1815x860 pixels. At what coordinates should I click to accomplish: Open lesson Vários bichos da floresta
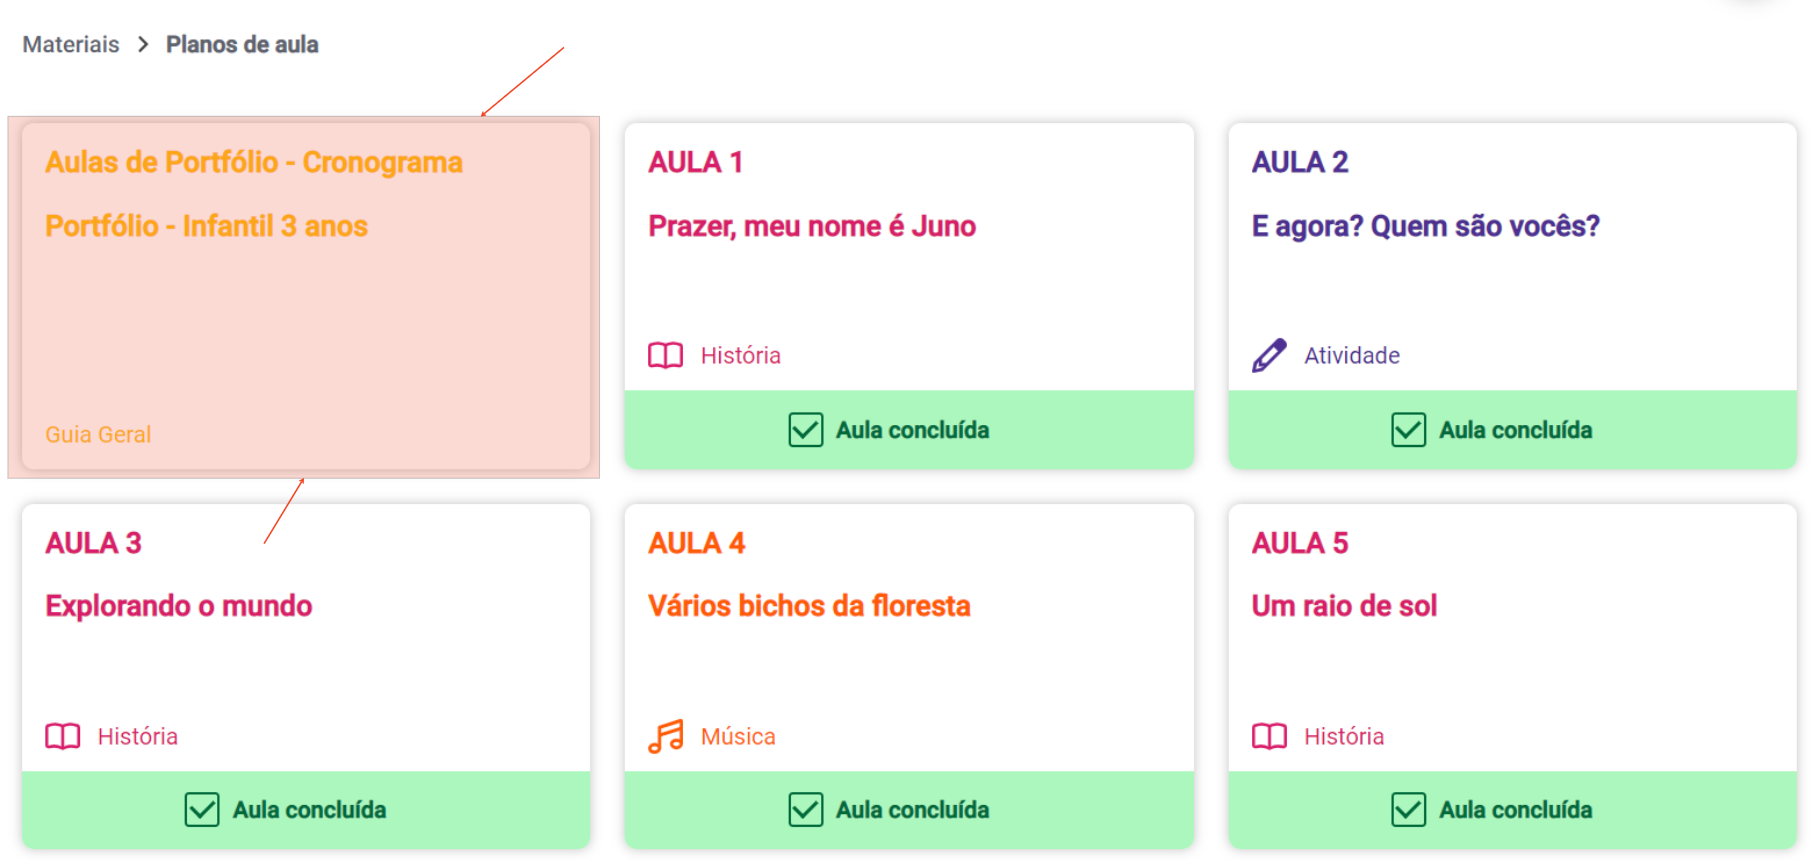pos(809,606)
